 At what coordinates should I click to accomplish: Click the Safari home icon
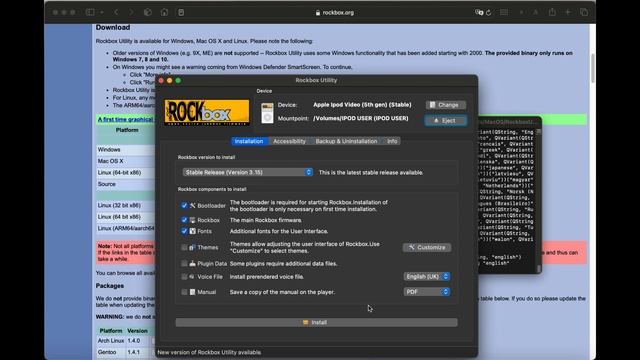click(164, 12)
